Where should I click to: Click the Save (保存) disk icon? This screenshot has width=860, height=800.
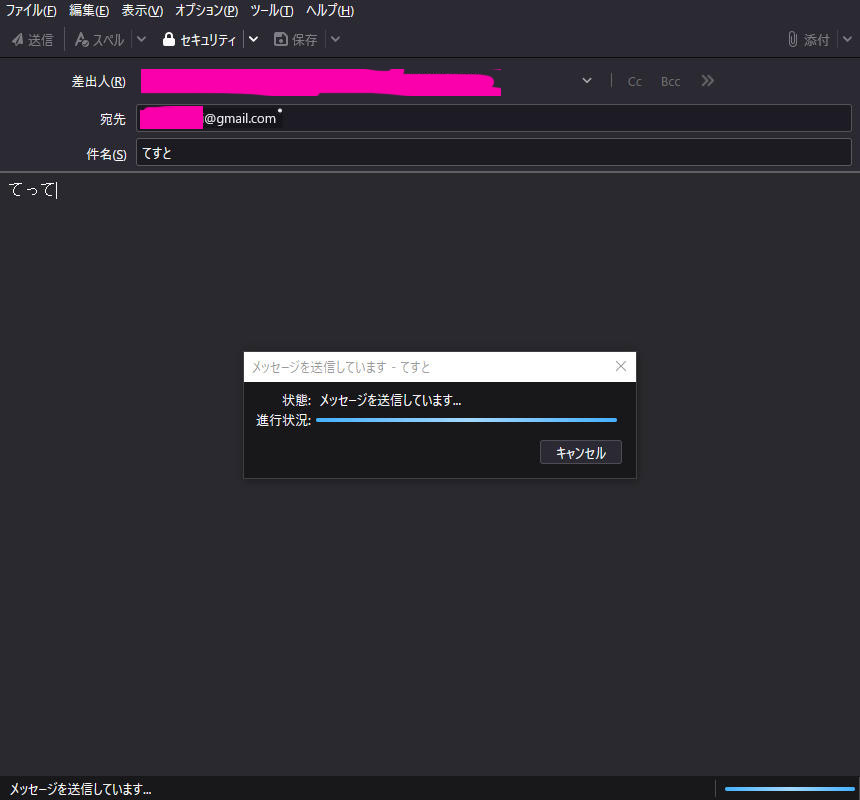tap(281, 40)
